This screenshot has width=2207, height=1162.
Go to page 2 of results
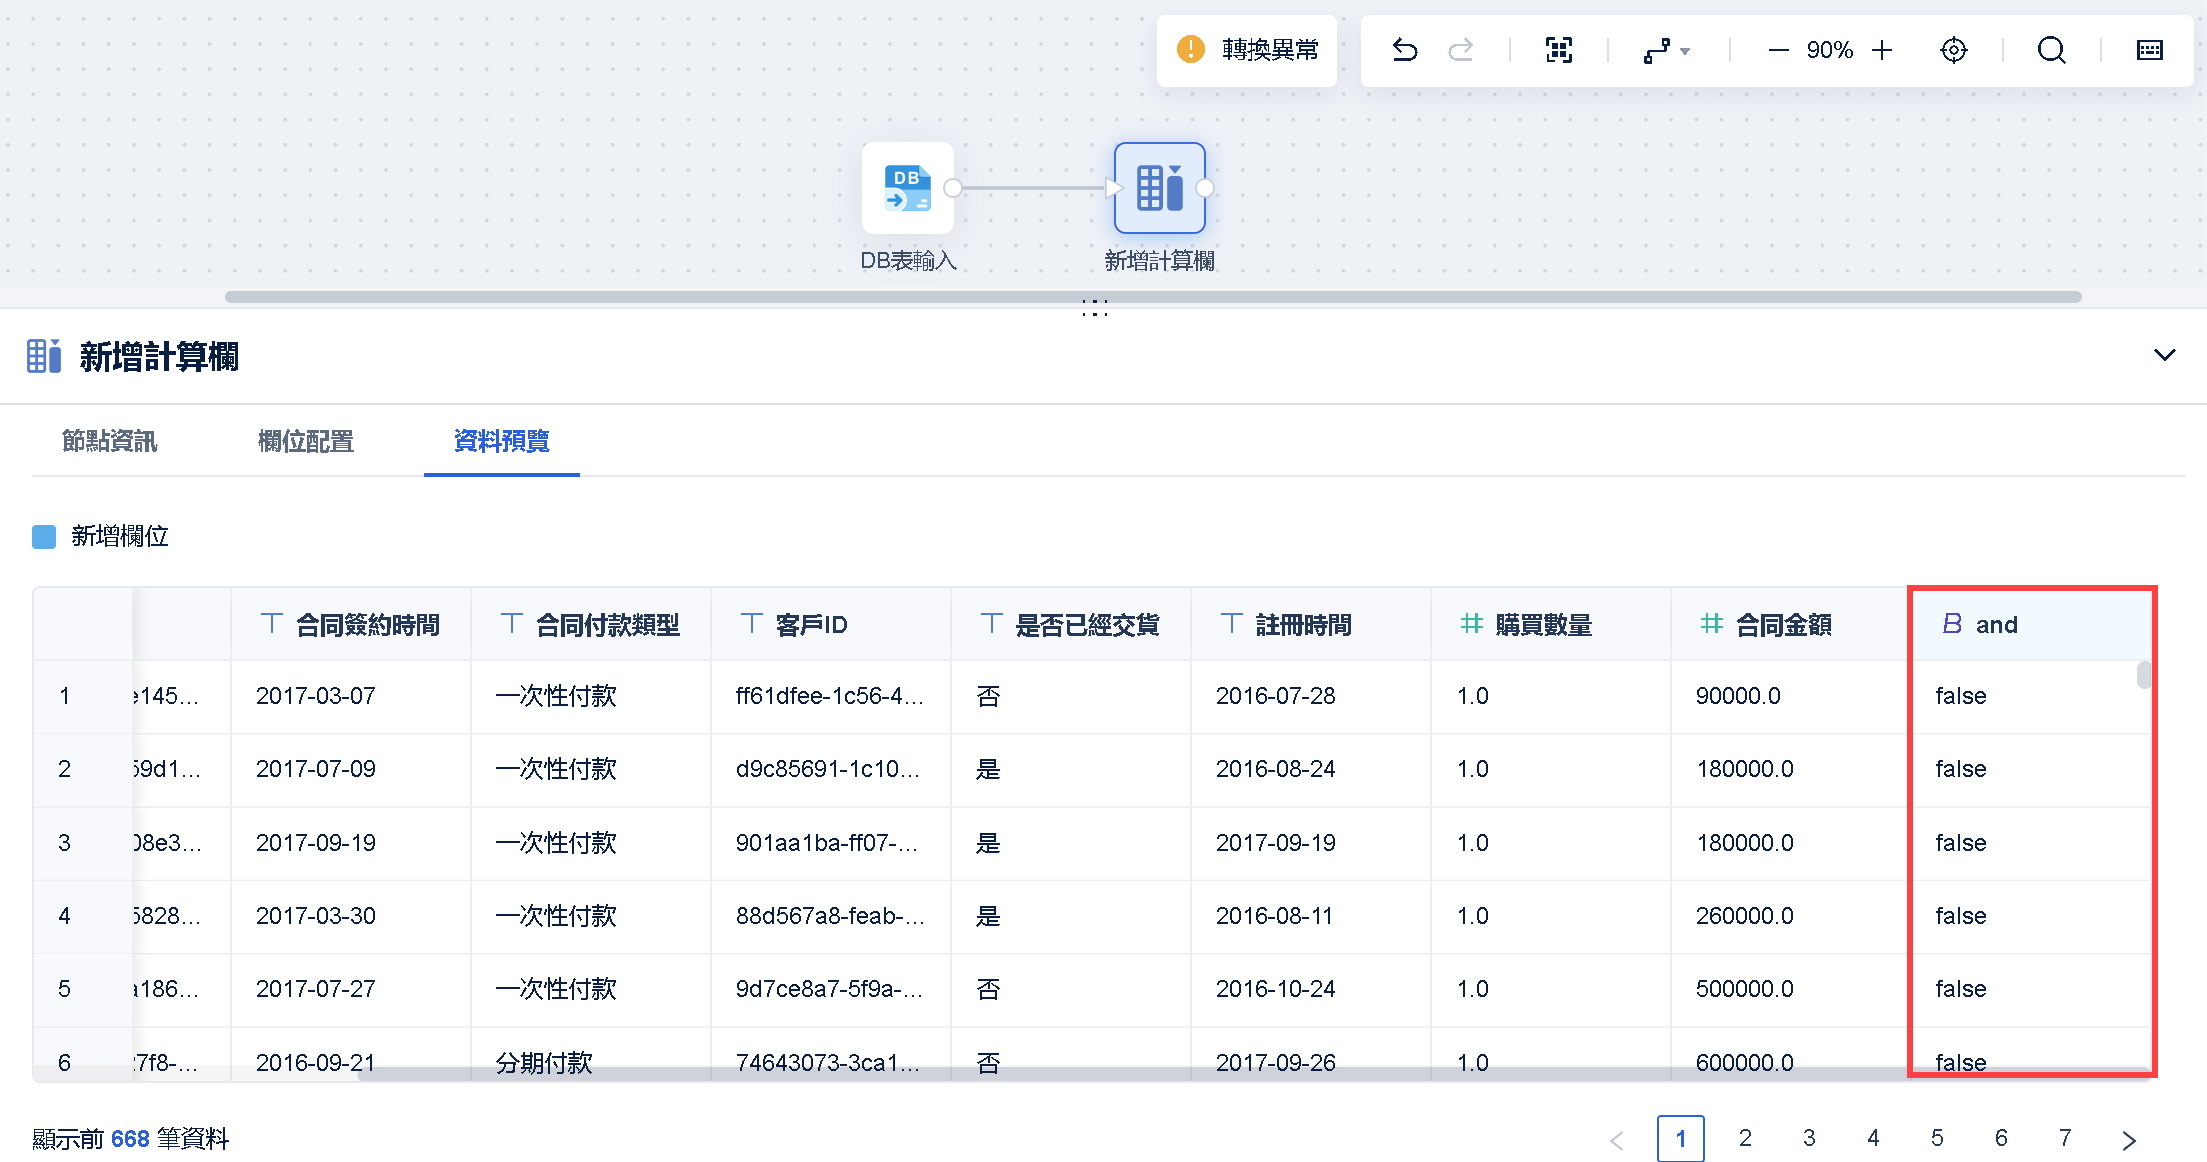pyautogui.click(x=1745, y=1138)
